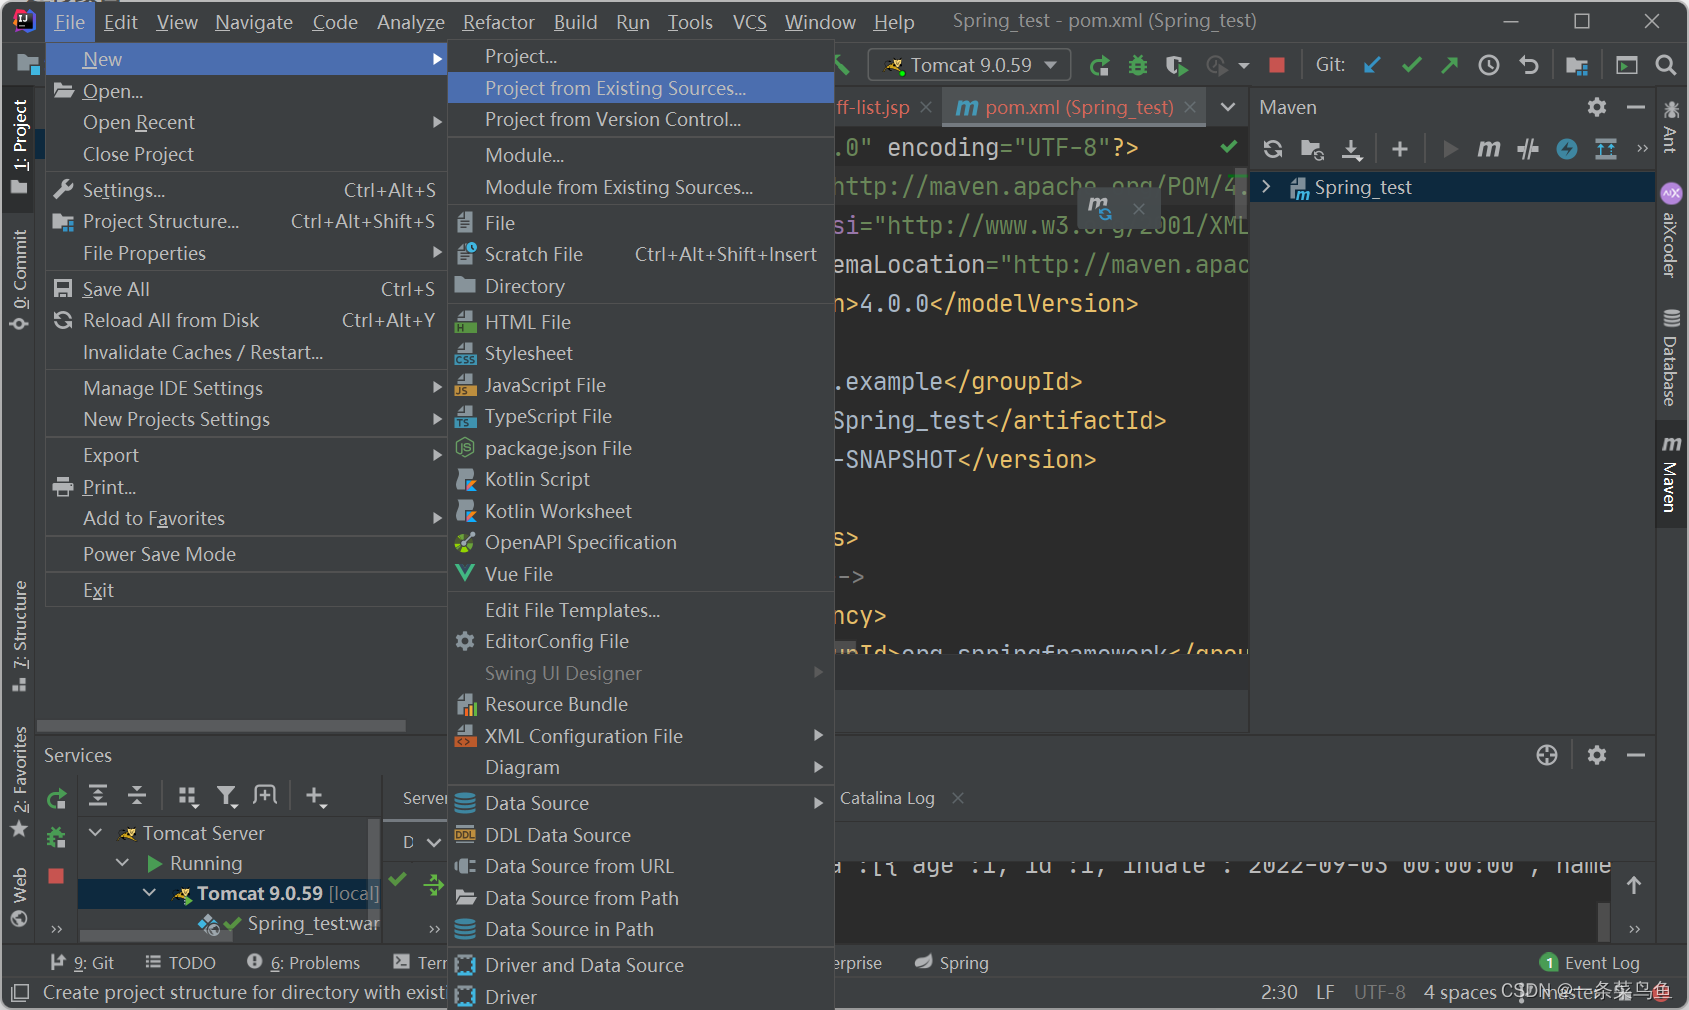Open the Database tool window tab
Image resolution: width=1689 pixels, height=1010 pixels.
pos(1671,358)
